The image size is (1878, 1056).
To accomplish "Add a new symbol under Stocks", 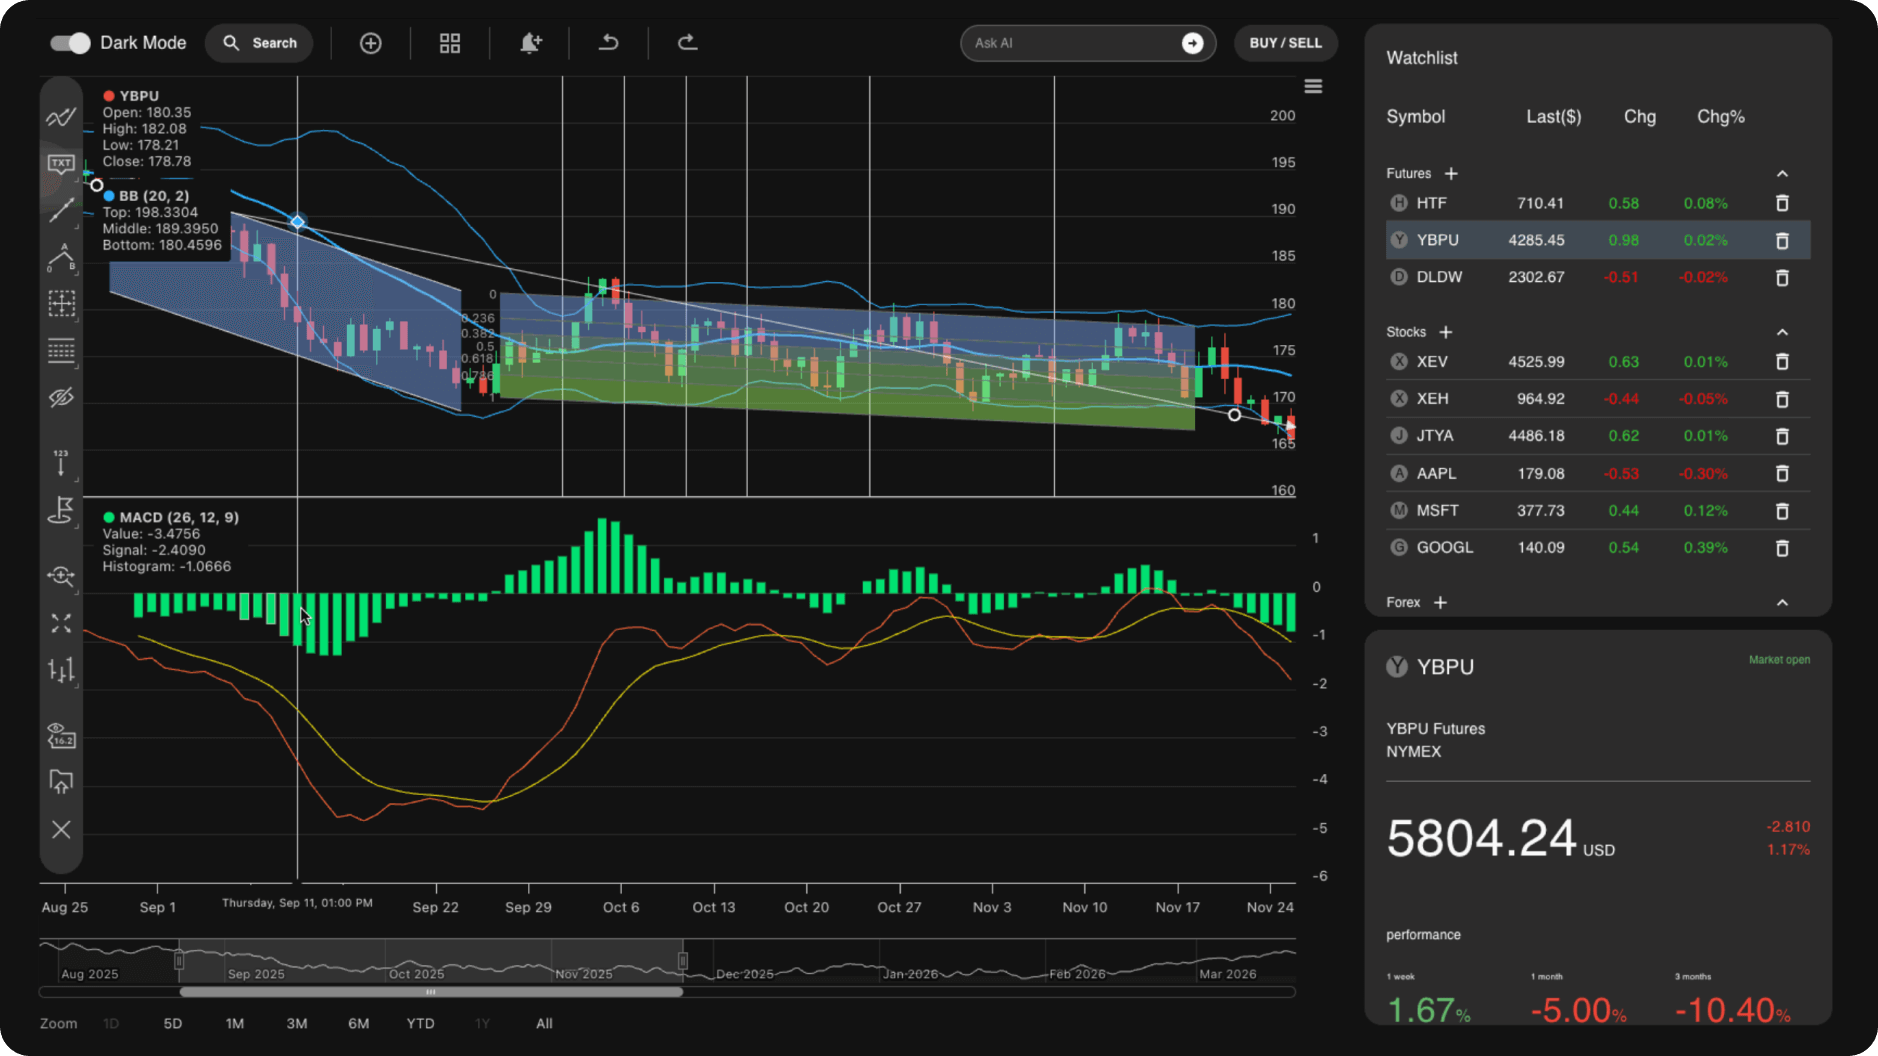I will pyautogui.click(x=1446, y=331).
